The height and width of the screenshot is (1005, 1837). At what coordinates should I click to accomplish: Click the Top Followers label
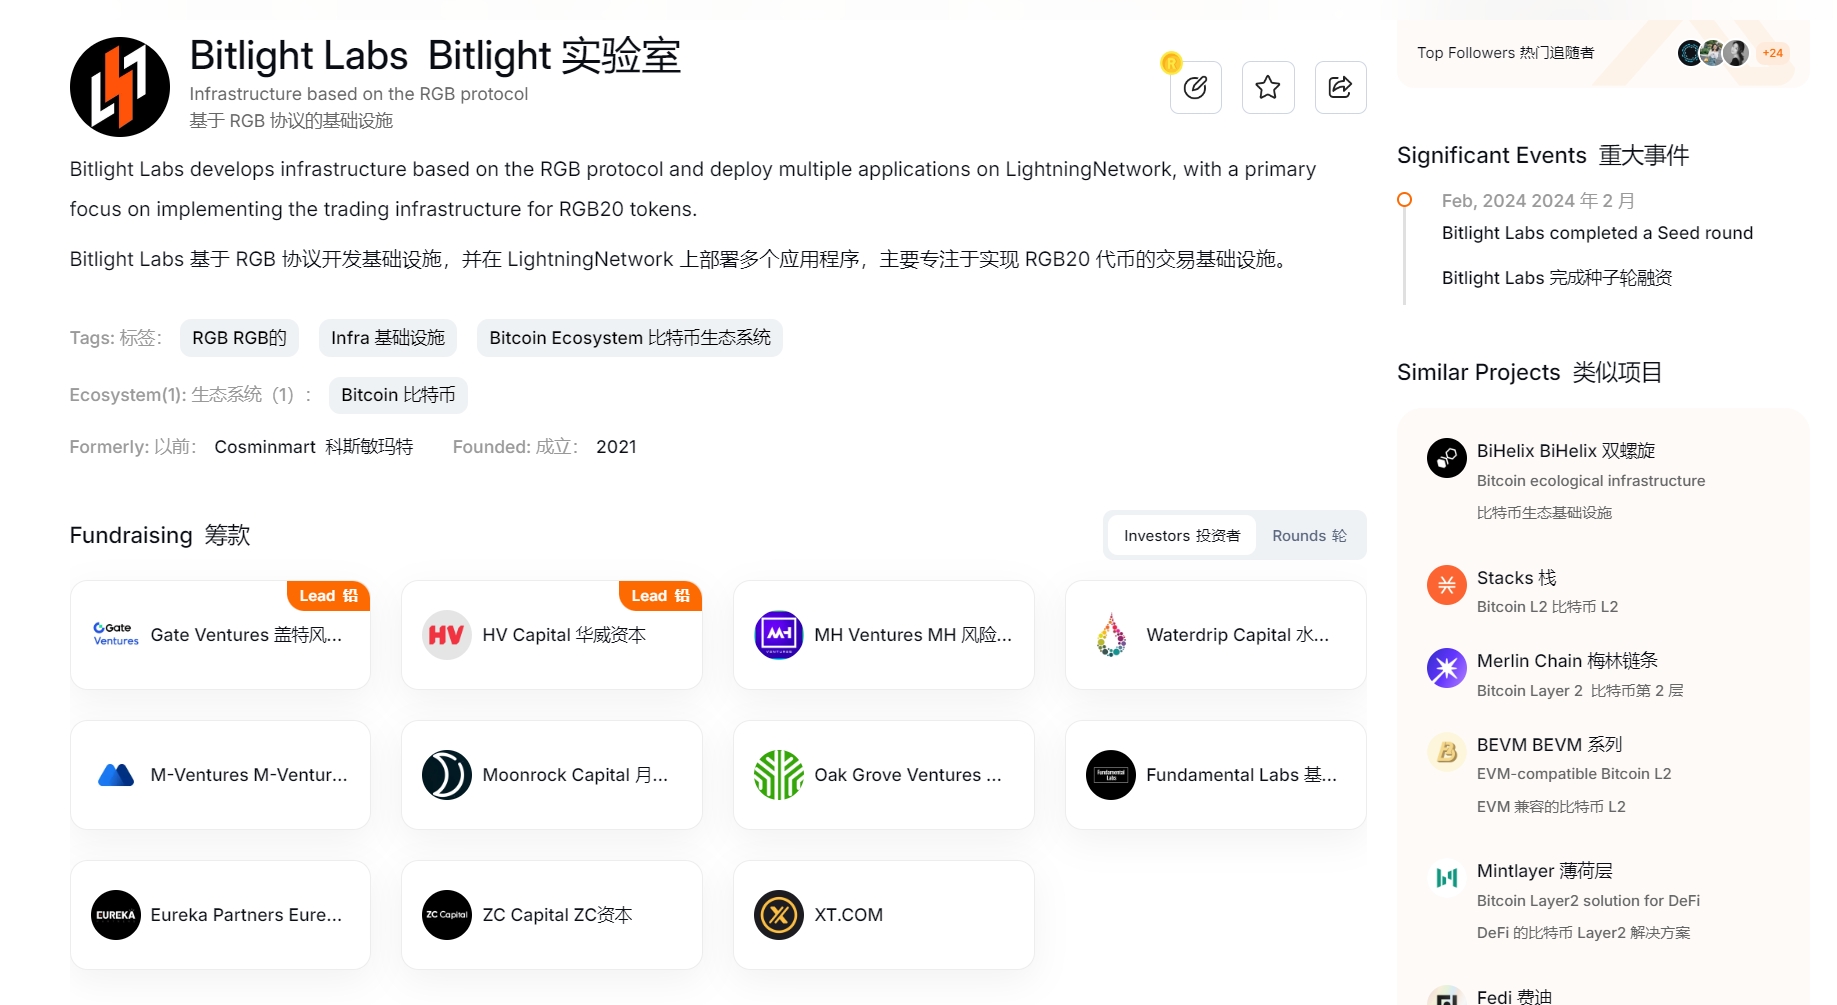point(1505,53)
